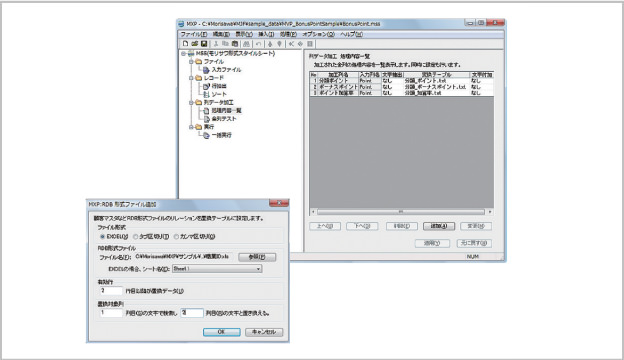This screenshot has width=624, height=360.
Task: Click the NUM indicator in the status bar
Action: point(472,257)
